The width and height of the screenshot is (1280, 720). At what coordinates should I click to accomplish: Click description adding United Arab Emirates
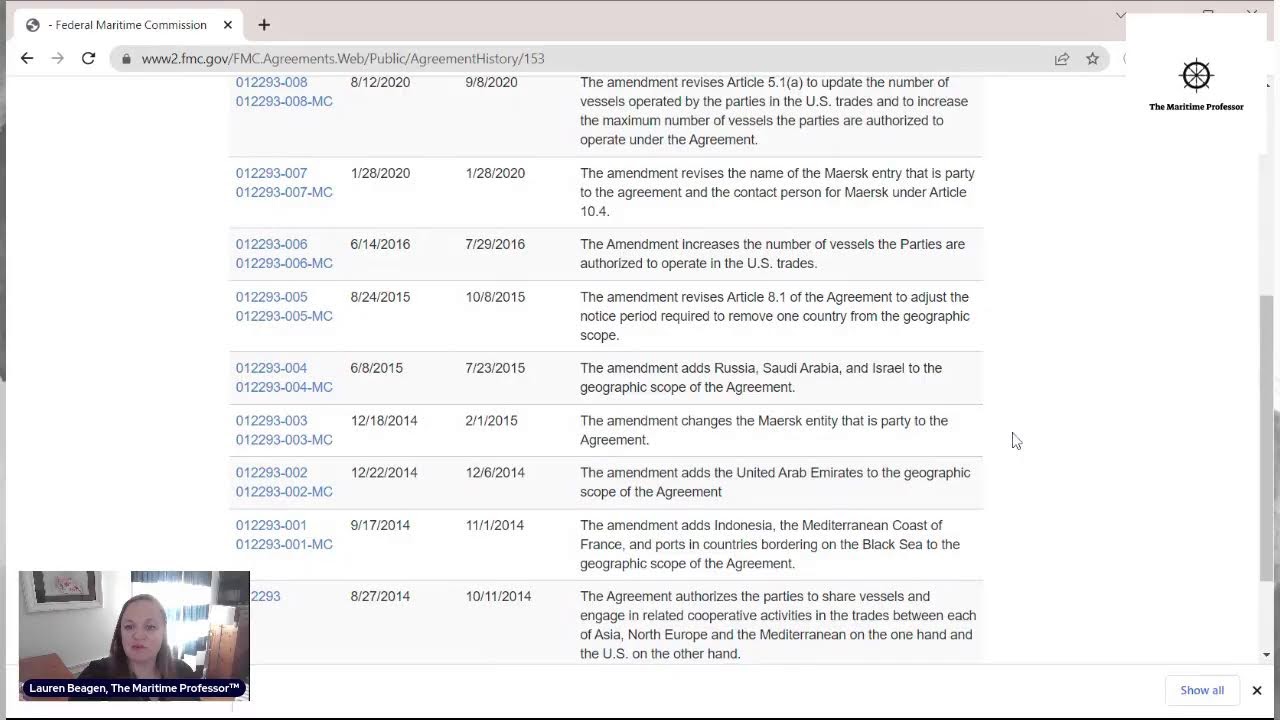point(775,482)
